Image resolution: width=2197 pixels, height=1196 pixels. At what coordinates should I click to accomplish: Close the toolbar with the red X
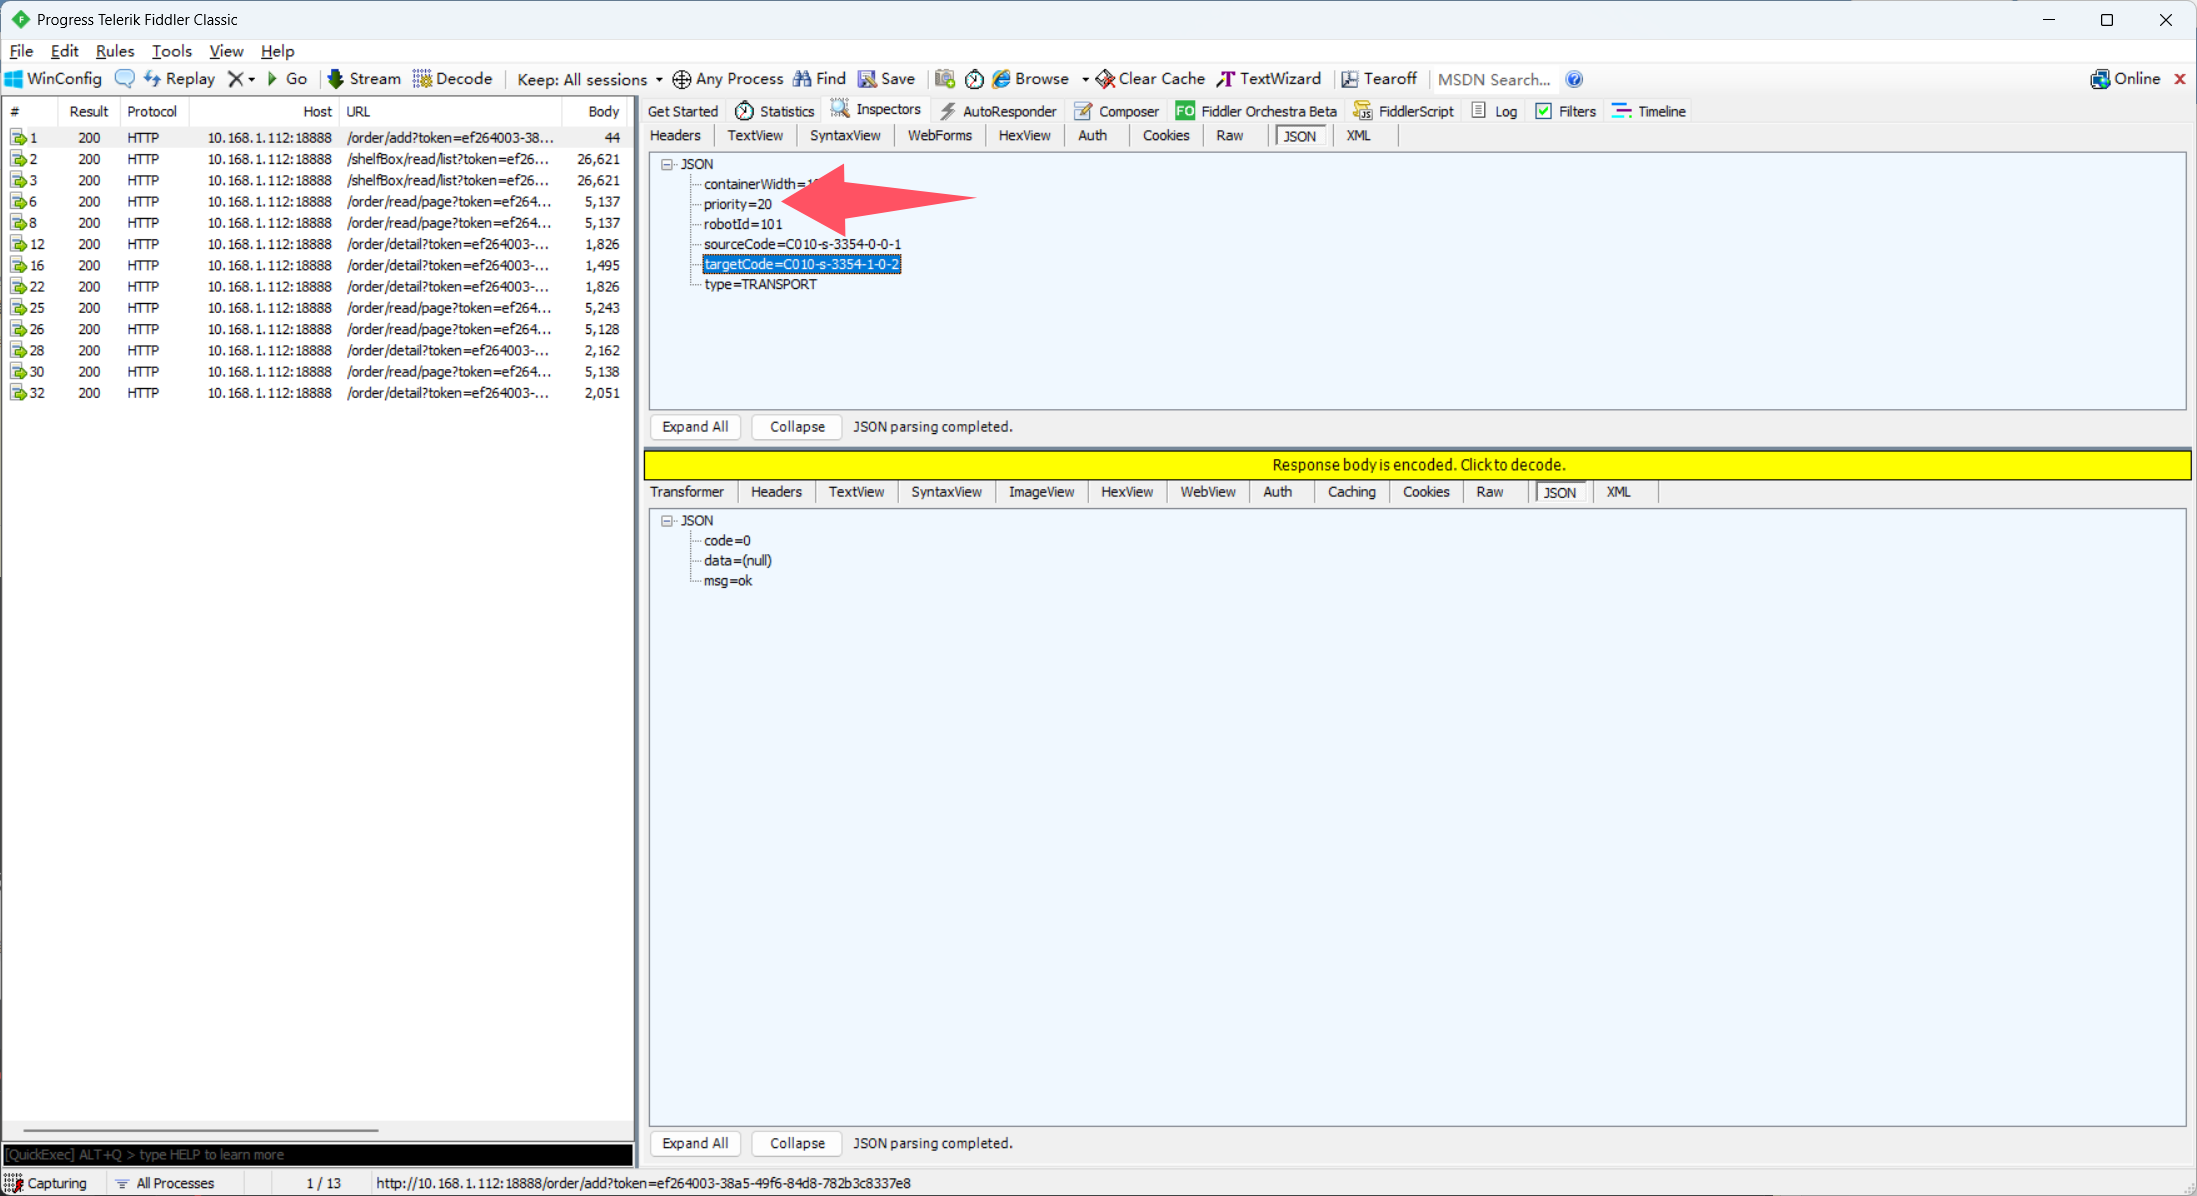click(x=2180, y=79)
